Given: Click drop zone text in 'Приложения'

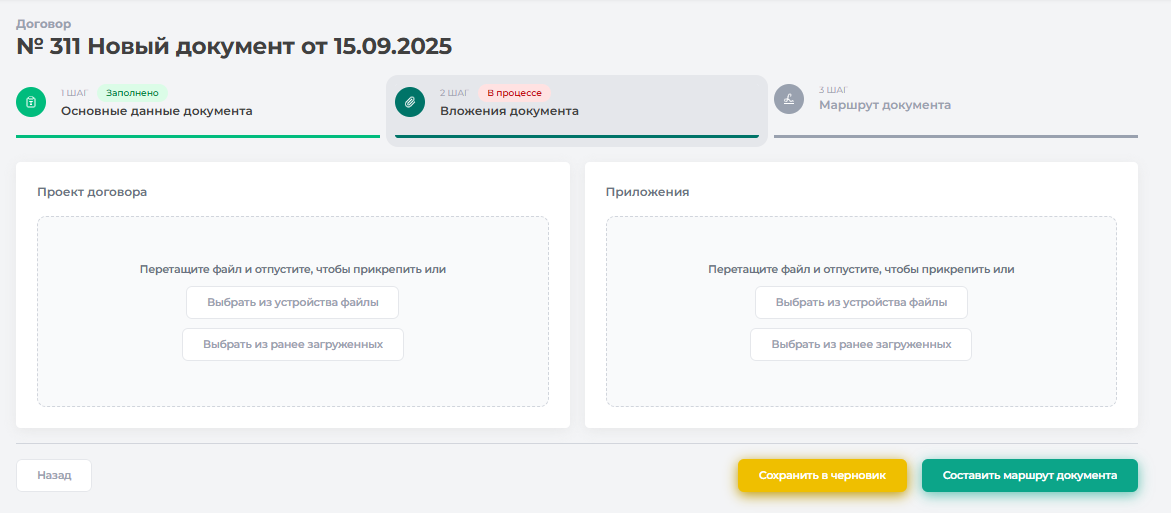Looking at the screenshot, I should coord(860,269).
